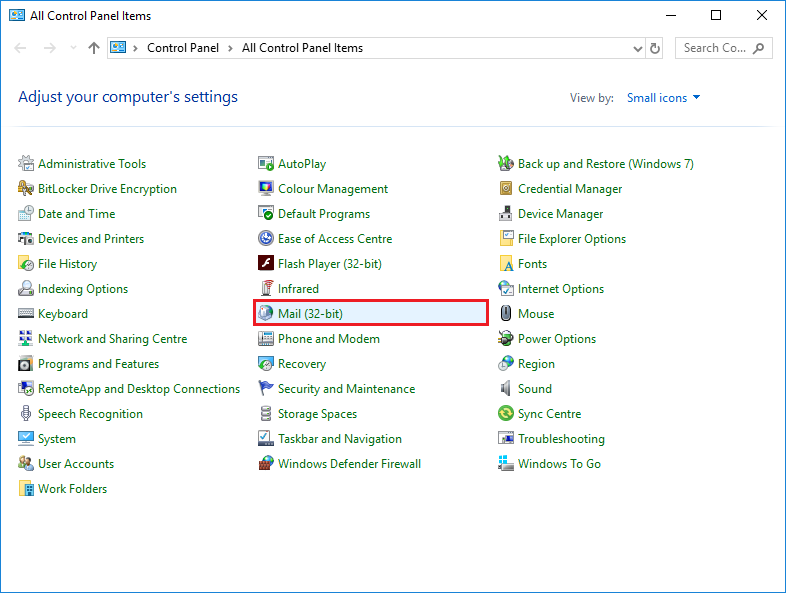Click the Speech Recognition microphone icon
The width and height of the screenshot is (786, 593).
point(26,414)
